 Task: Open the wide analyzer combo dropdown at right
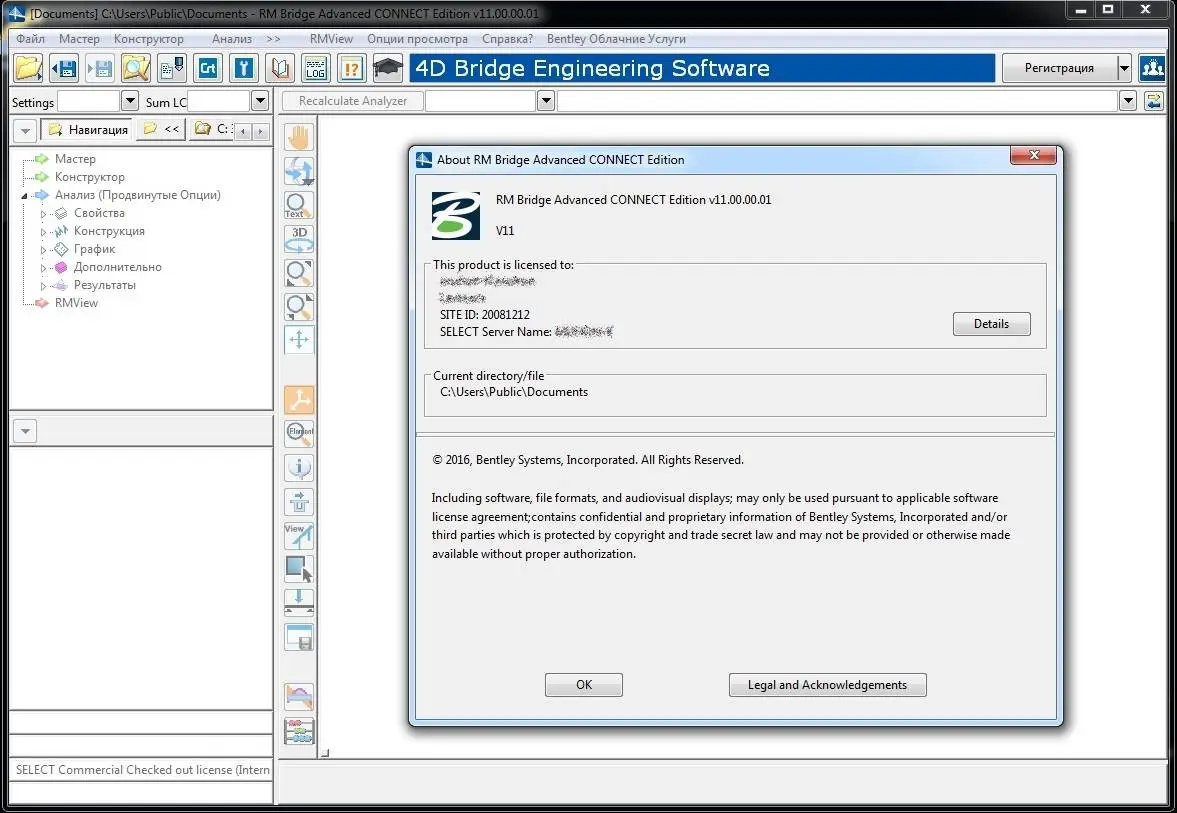coord(1127,101)
